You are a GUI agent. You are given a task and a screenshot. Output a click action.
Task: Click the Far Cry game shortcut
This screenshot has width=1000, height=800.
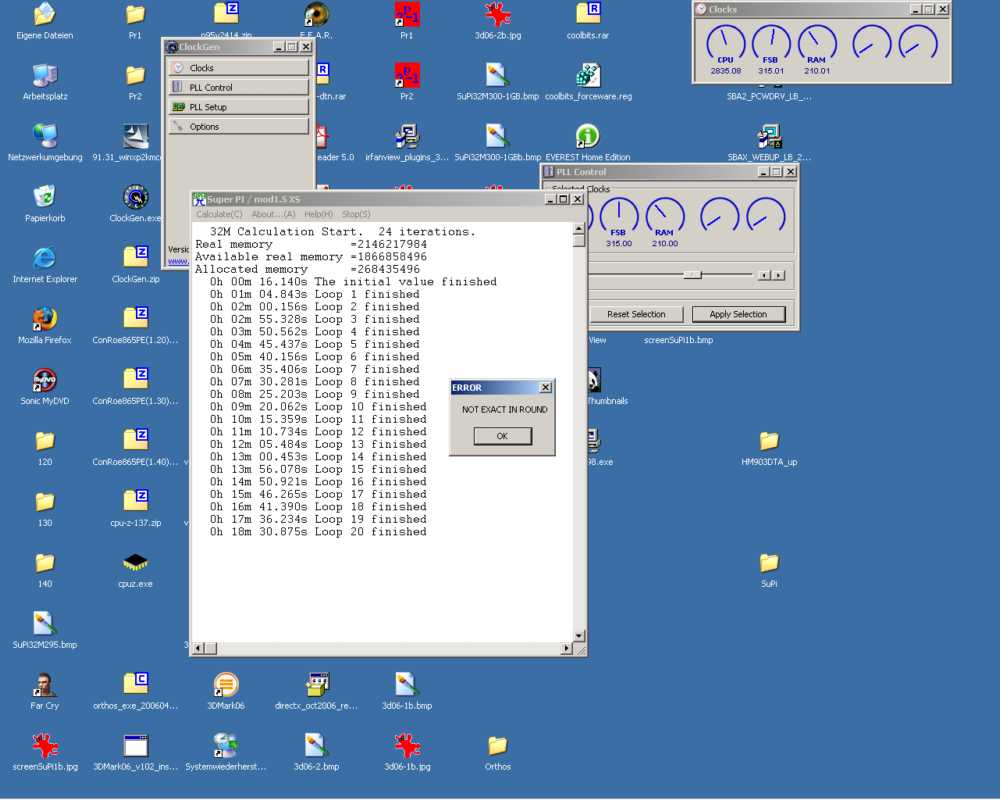point(44,684)
